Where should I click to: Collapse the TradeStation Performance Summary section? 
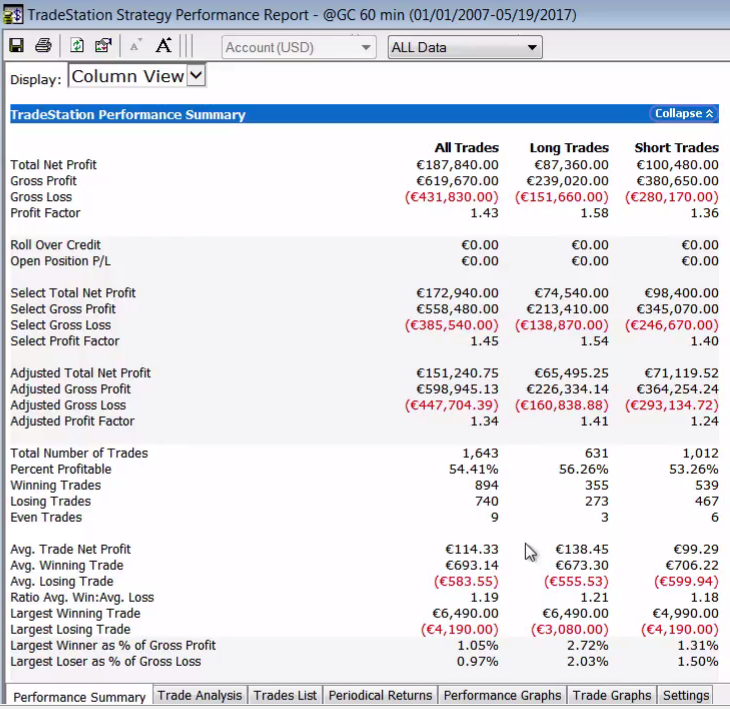[684, 114]
